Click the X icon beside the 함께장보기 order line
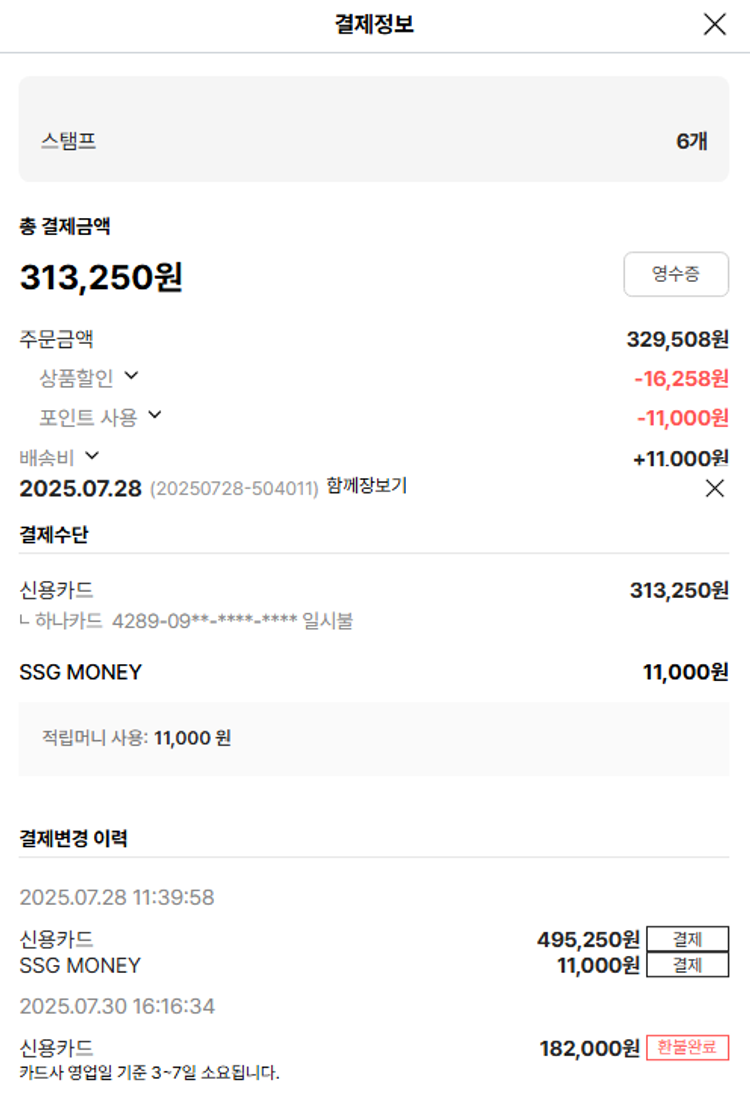 [715, 488]
